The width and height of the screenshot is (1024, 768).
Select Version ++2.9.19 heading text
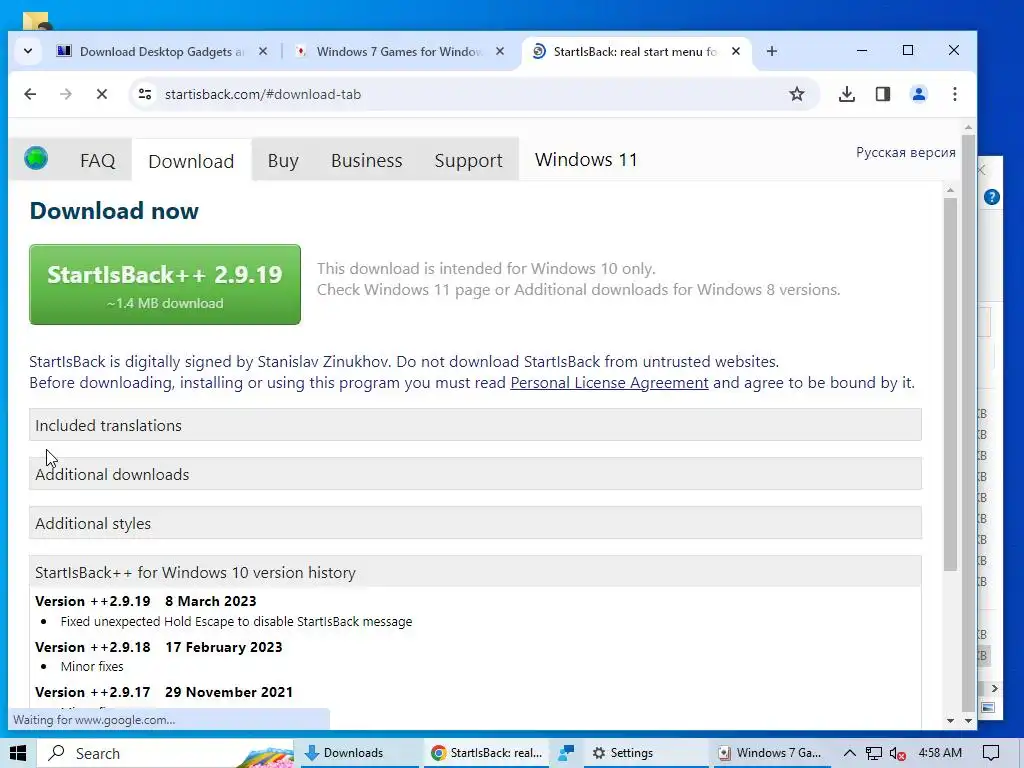(93, 601)
